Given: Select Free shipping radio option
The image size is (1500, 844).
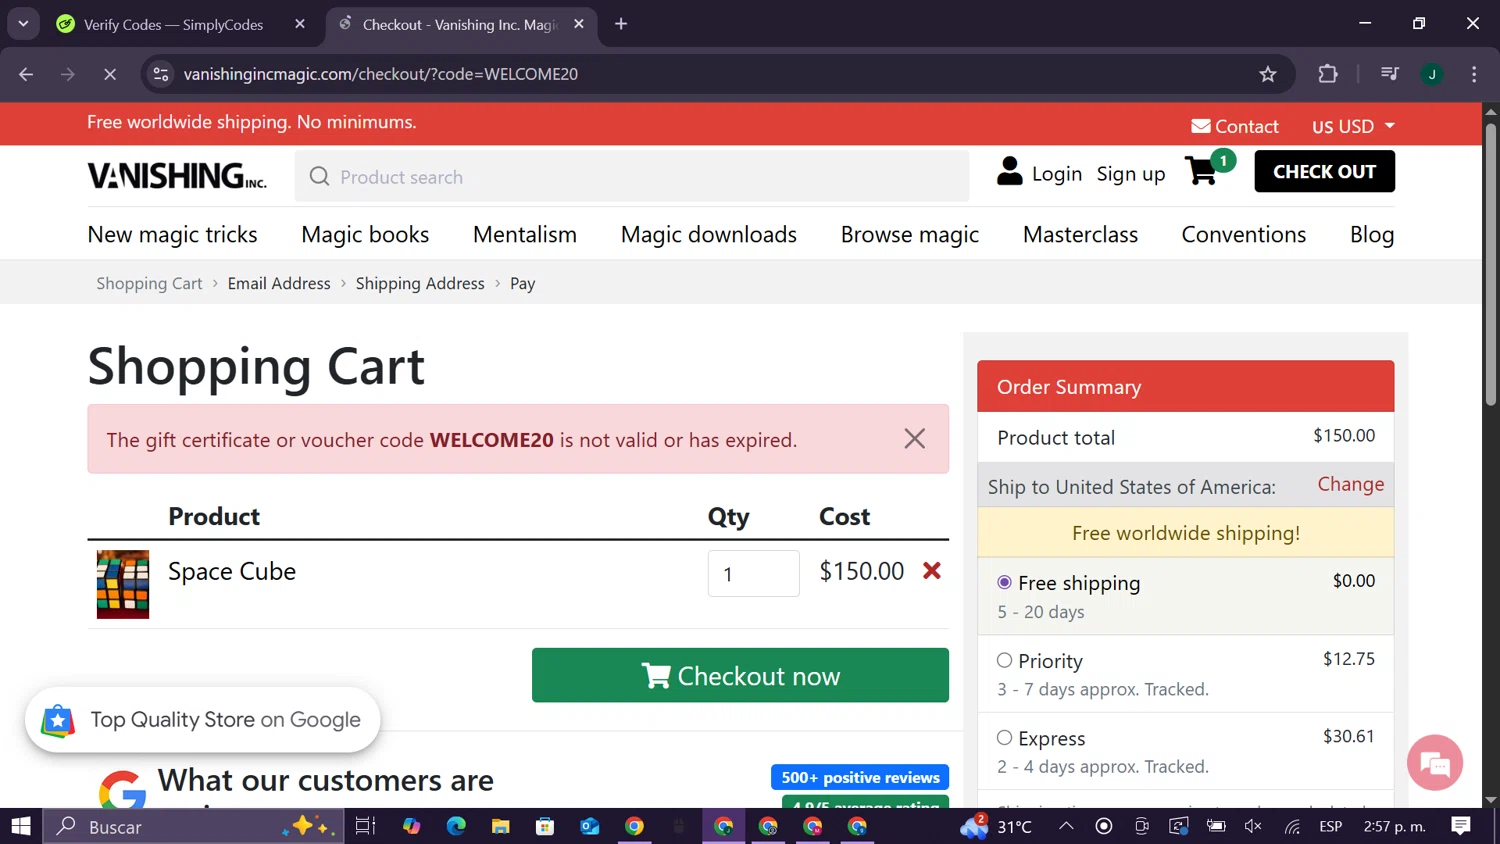Looking at the screenshot, I should click(x=1004, y=582).
